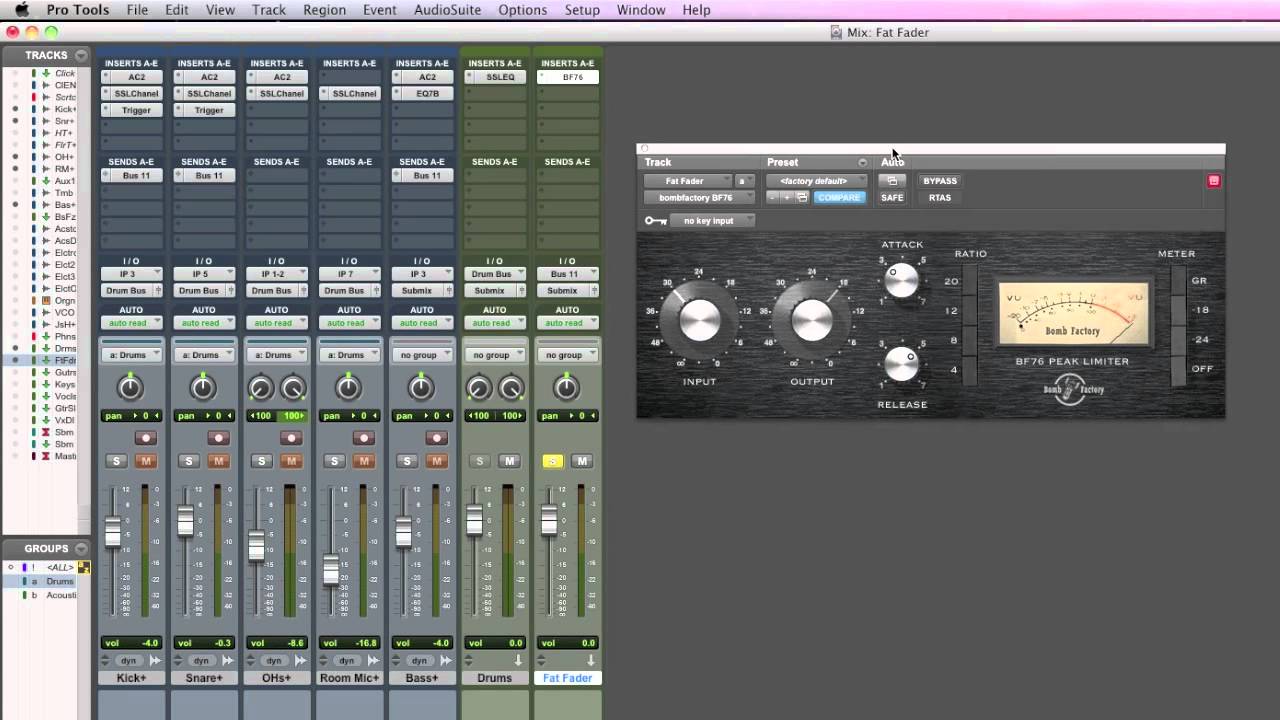Open the Snare+ output window icon

230,290
